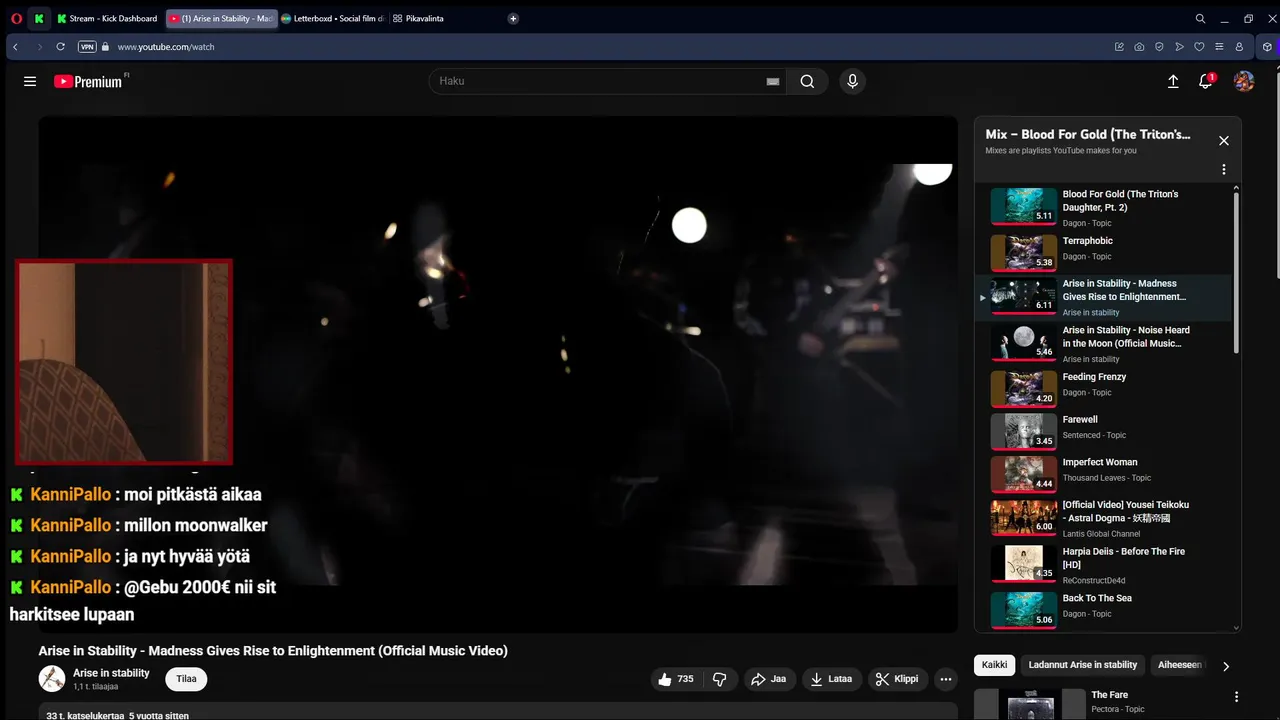Download the video with Lataa

(831, 679)
